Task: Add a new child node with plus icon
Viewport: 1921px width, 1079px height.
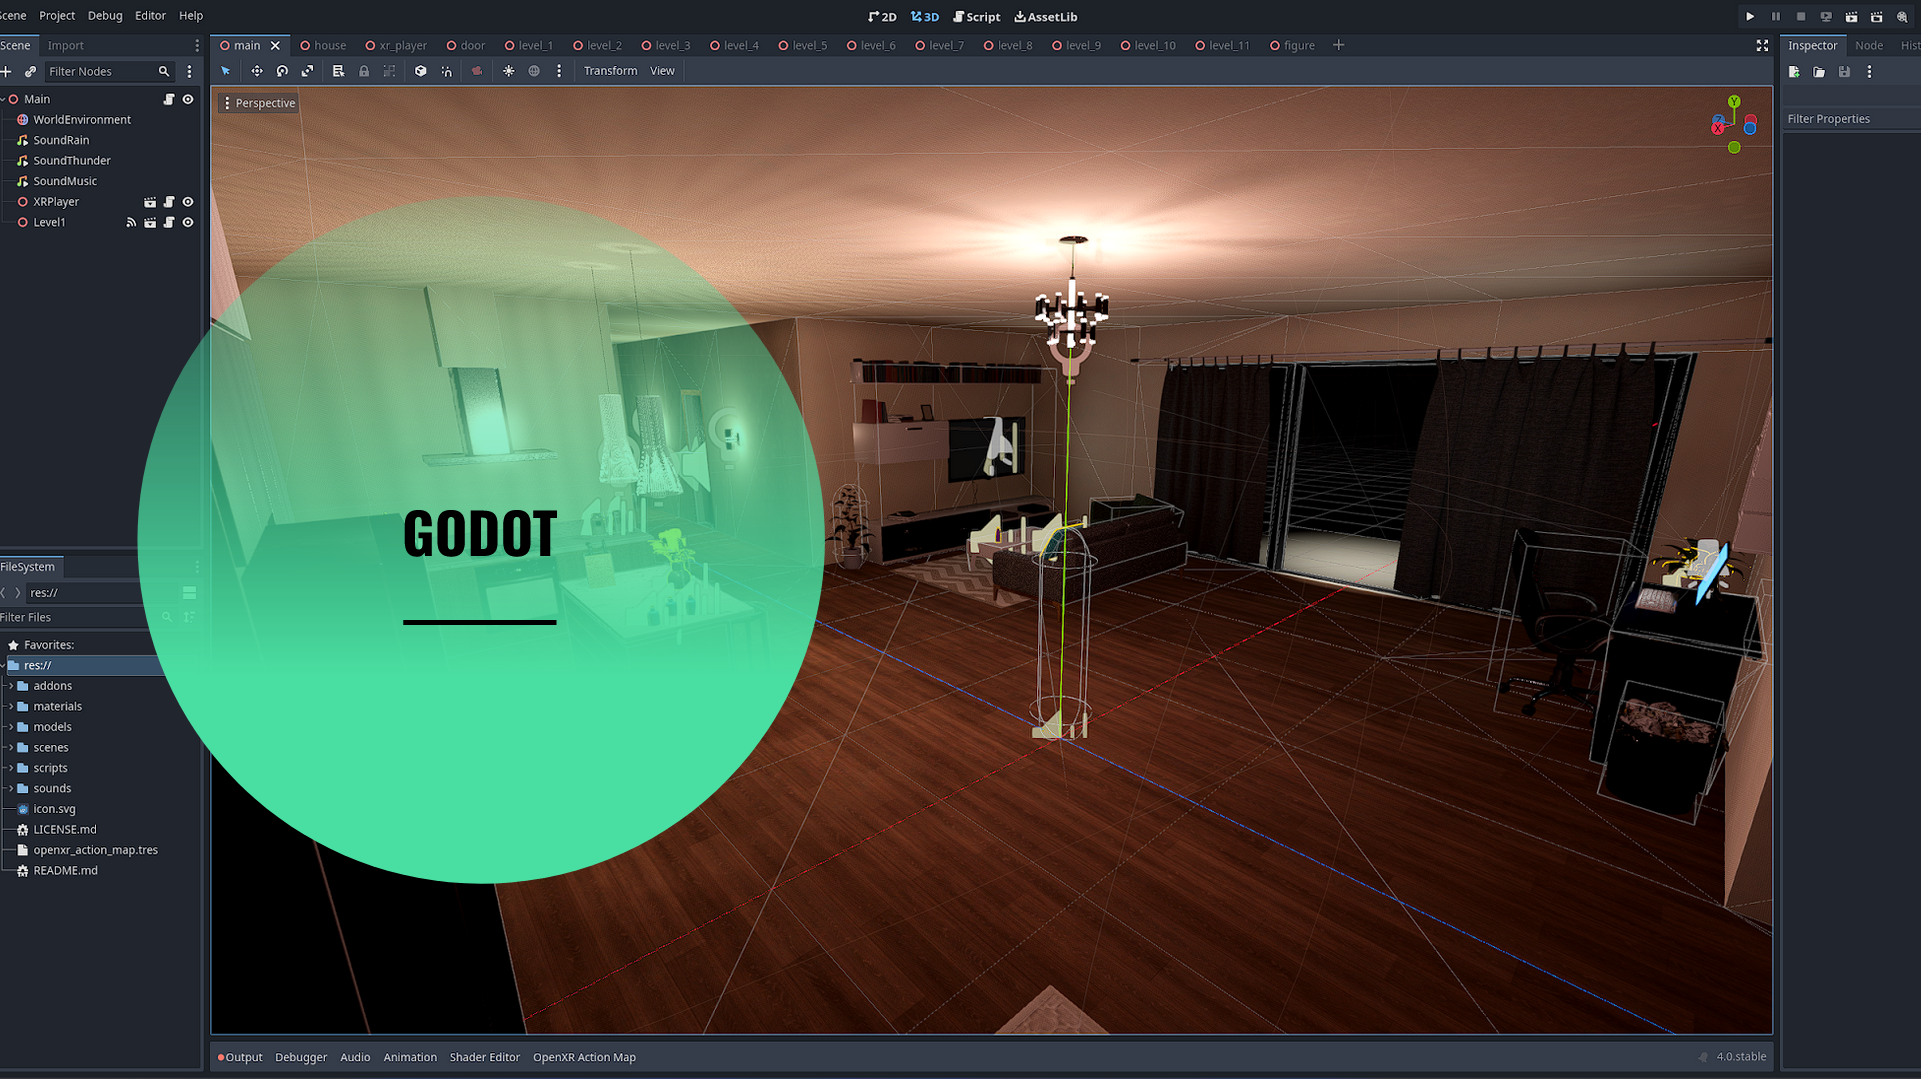Action: pyautogui.click(x=6, y=72)
